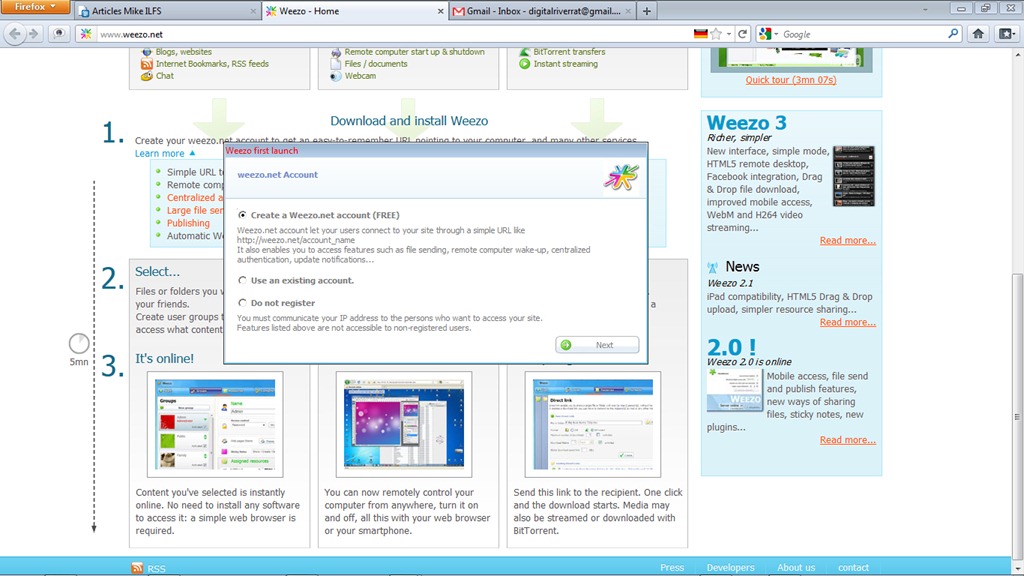The width and height of the screenshot is (1024, 576).
Task: Open the Weezo 2.0 screenshot thumbnail
Action: pos(734,390)
